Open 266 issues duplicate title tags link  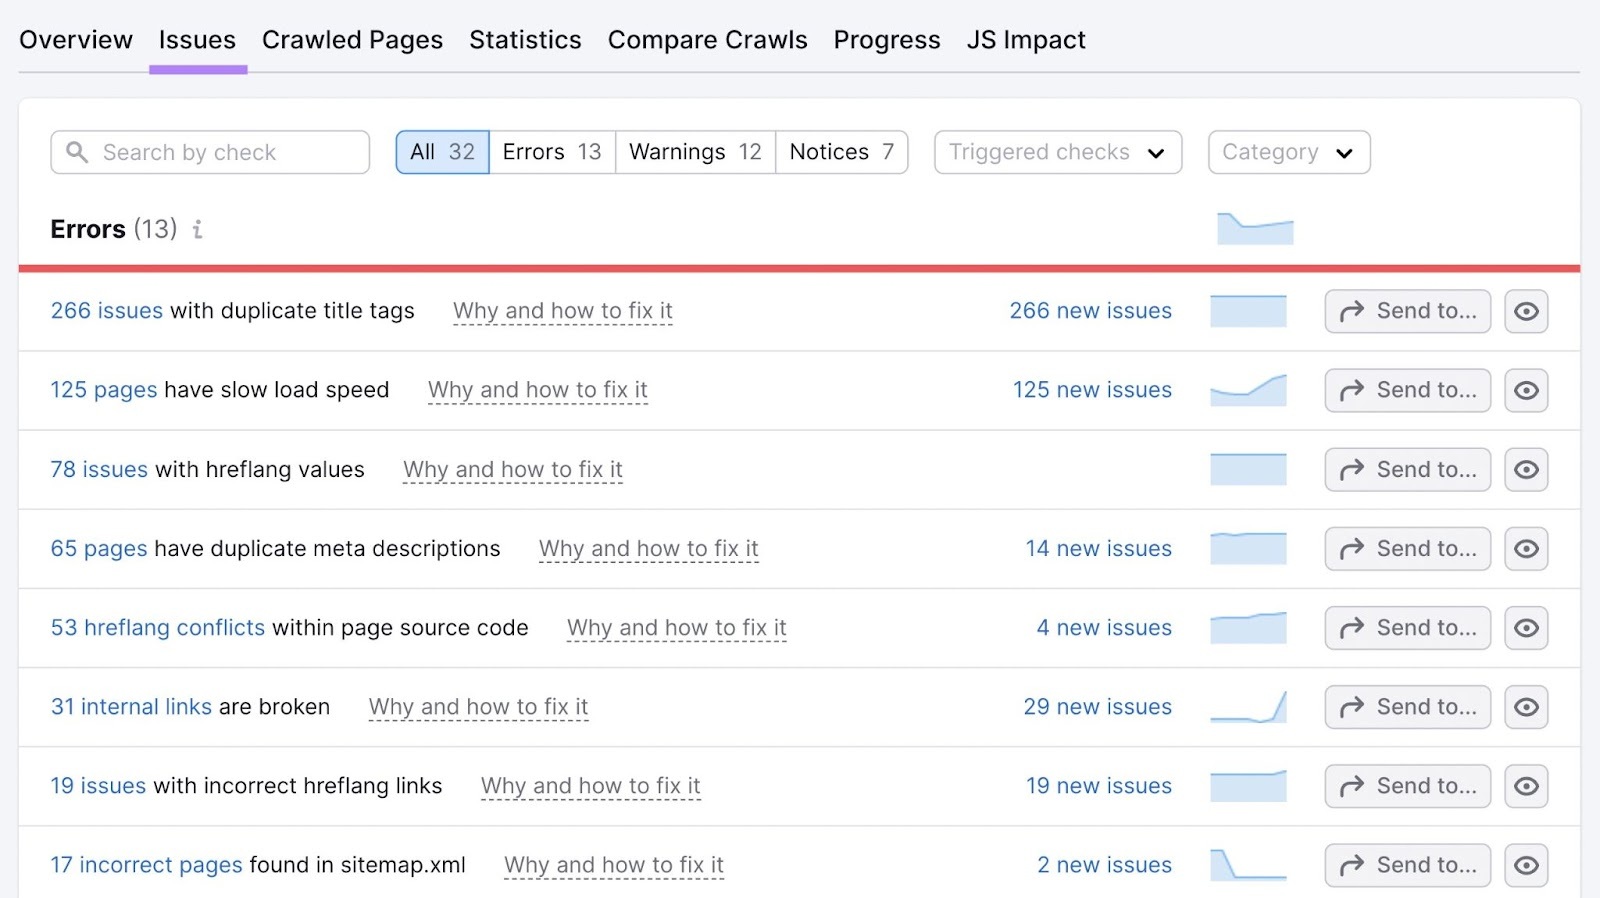coord(107,311)
